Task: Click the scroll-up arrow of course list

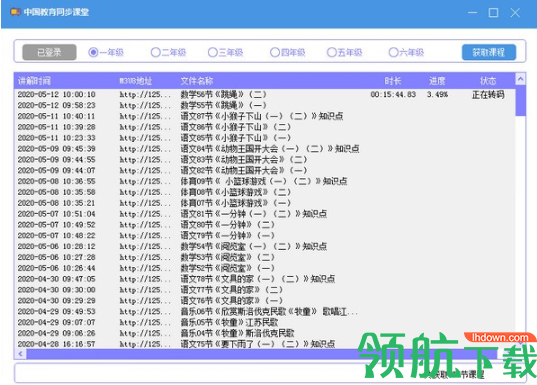Action: (520, 79)
